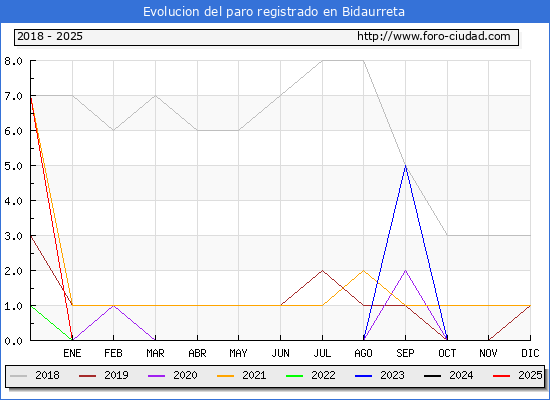Screen dimensions: 550x400
Task: Click the green 2022 legend color line
Action: [295, 376]
